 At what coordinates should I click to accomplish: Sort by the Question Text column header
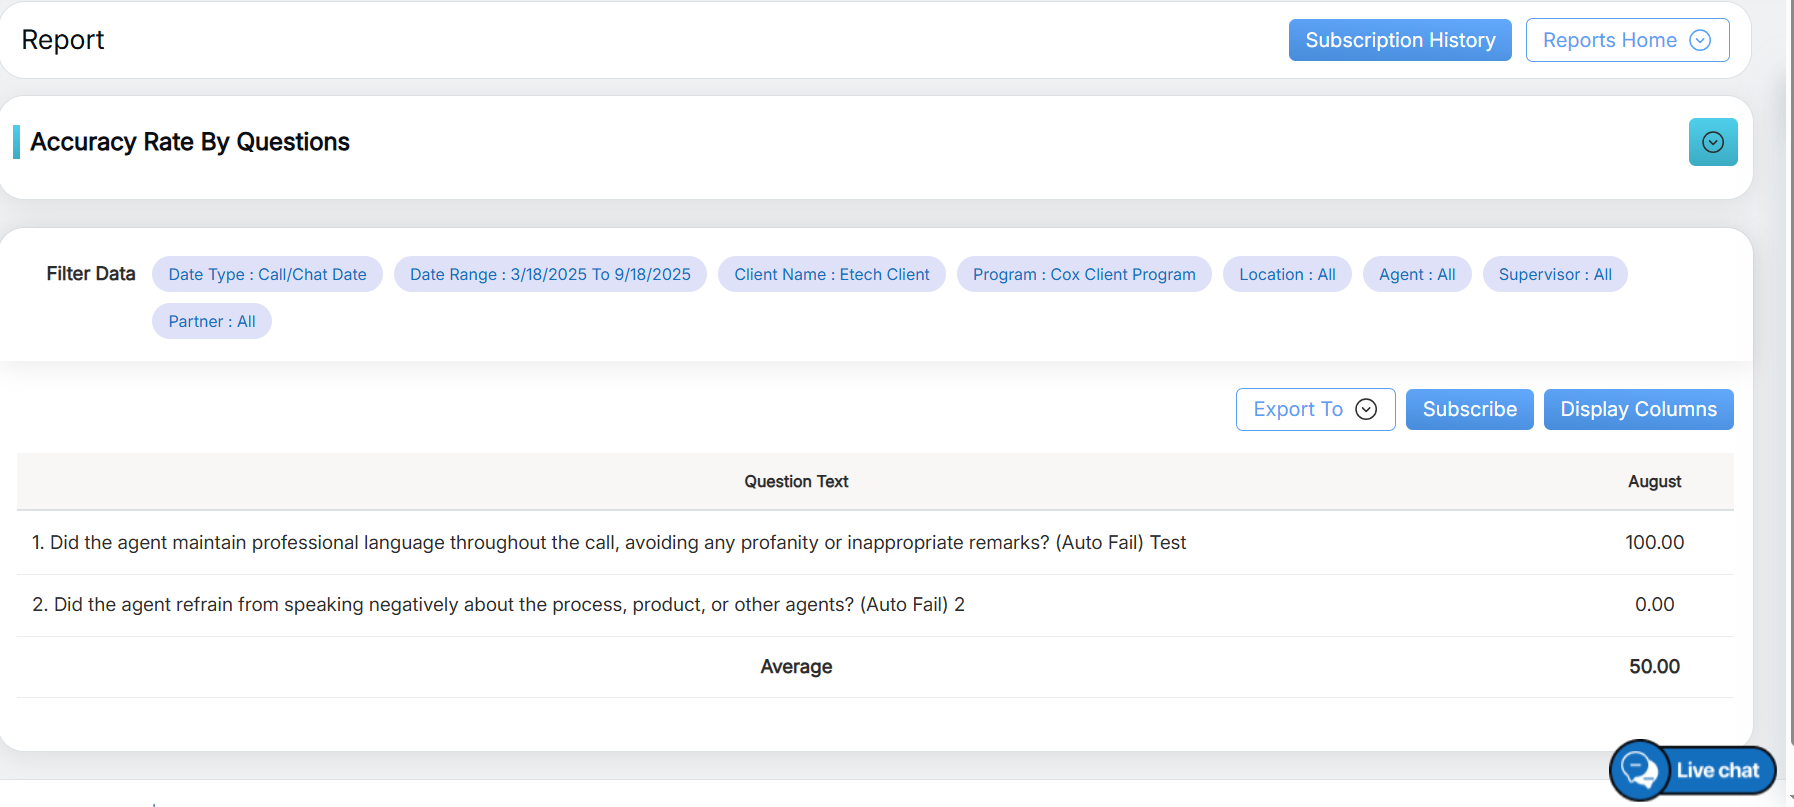coord(796,482)
